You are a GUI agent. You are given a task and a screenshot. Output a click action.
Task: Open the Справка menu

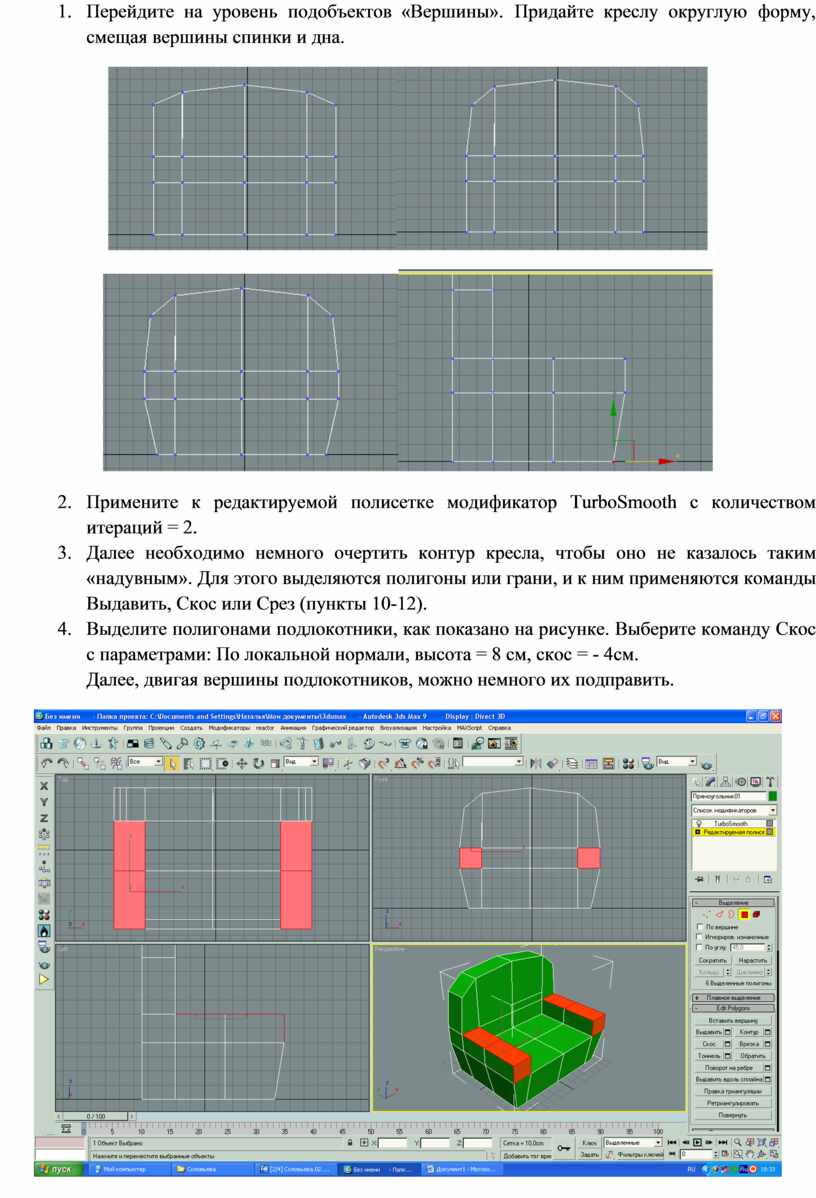pyautogui.click(x=499, y=728)
